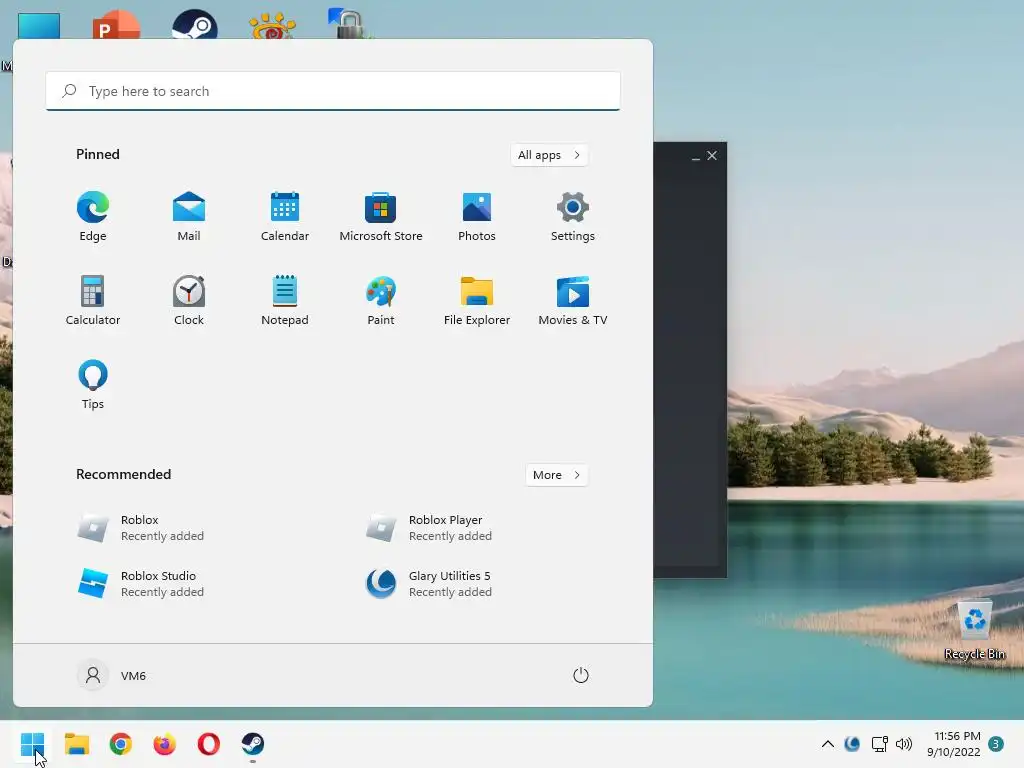
Task: Open File Explorer from pinned apps
Action: [x=477, y=300]
